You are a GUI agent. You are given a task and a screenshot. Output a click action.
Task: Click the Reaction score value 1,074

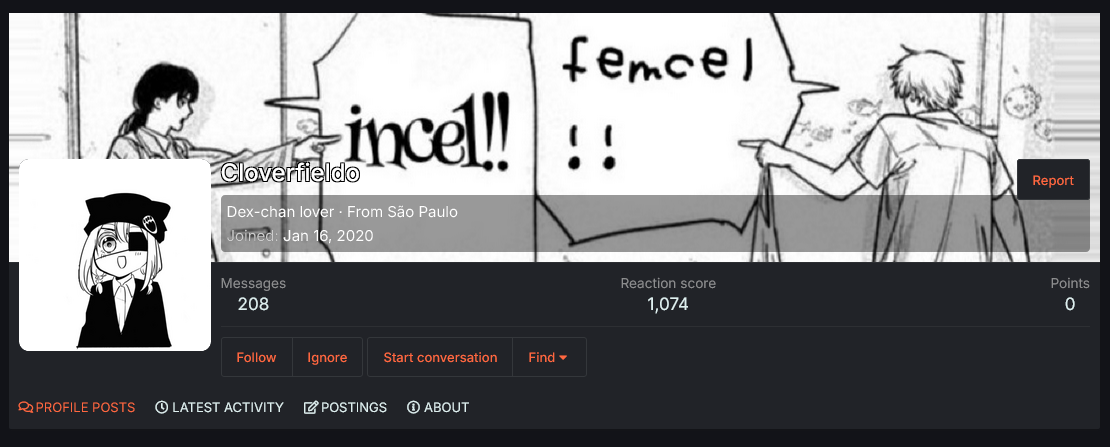click(668, 305)
